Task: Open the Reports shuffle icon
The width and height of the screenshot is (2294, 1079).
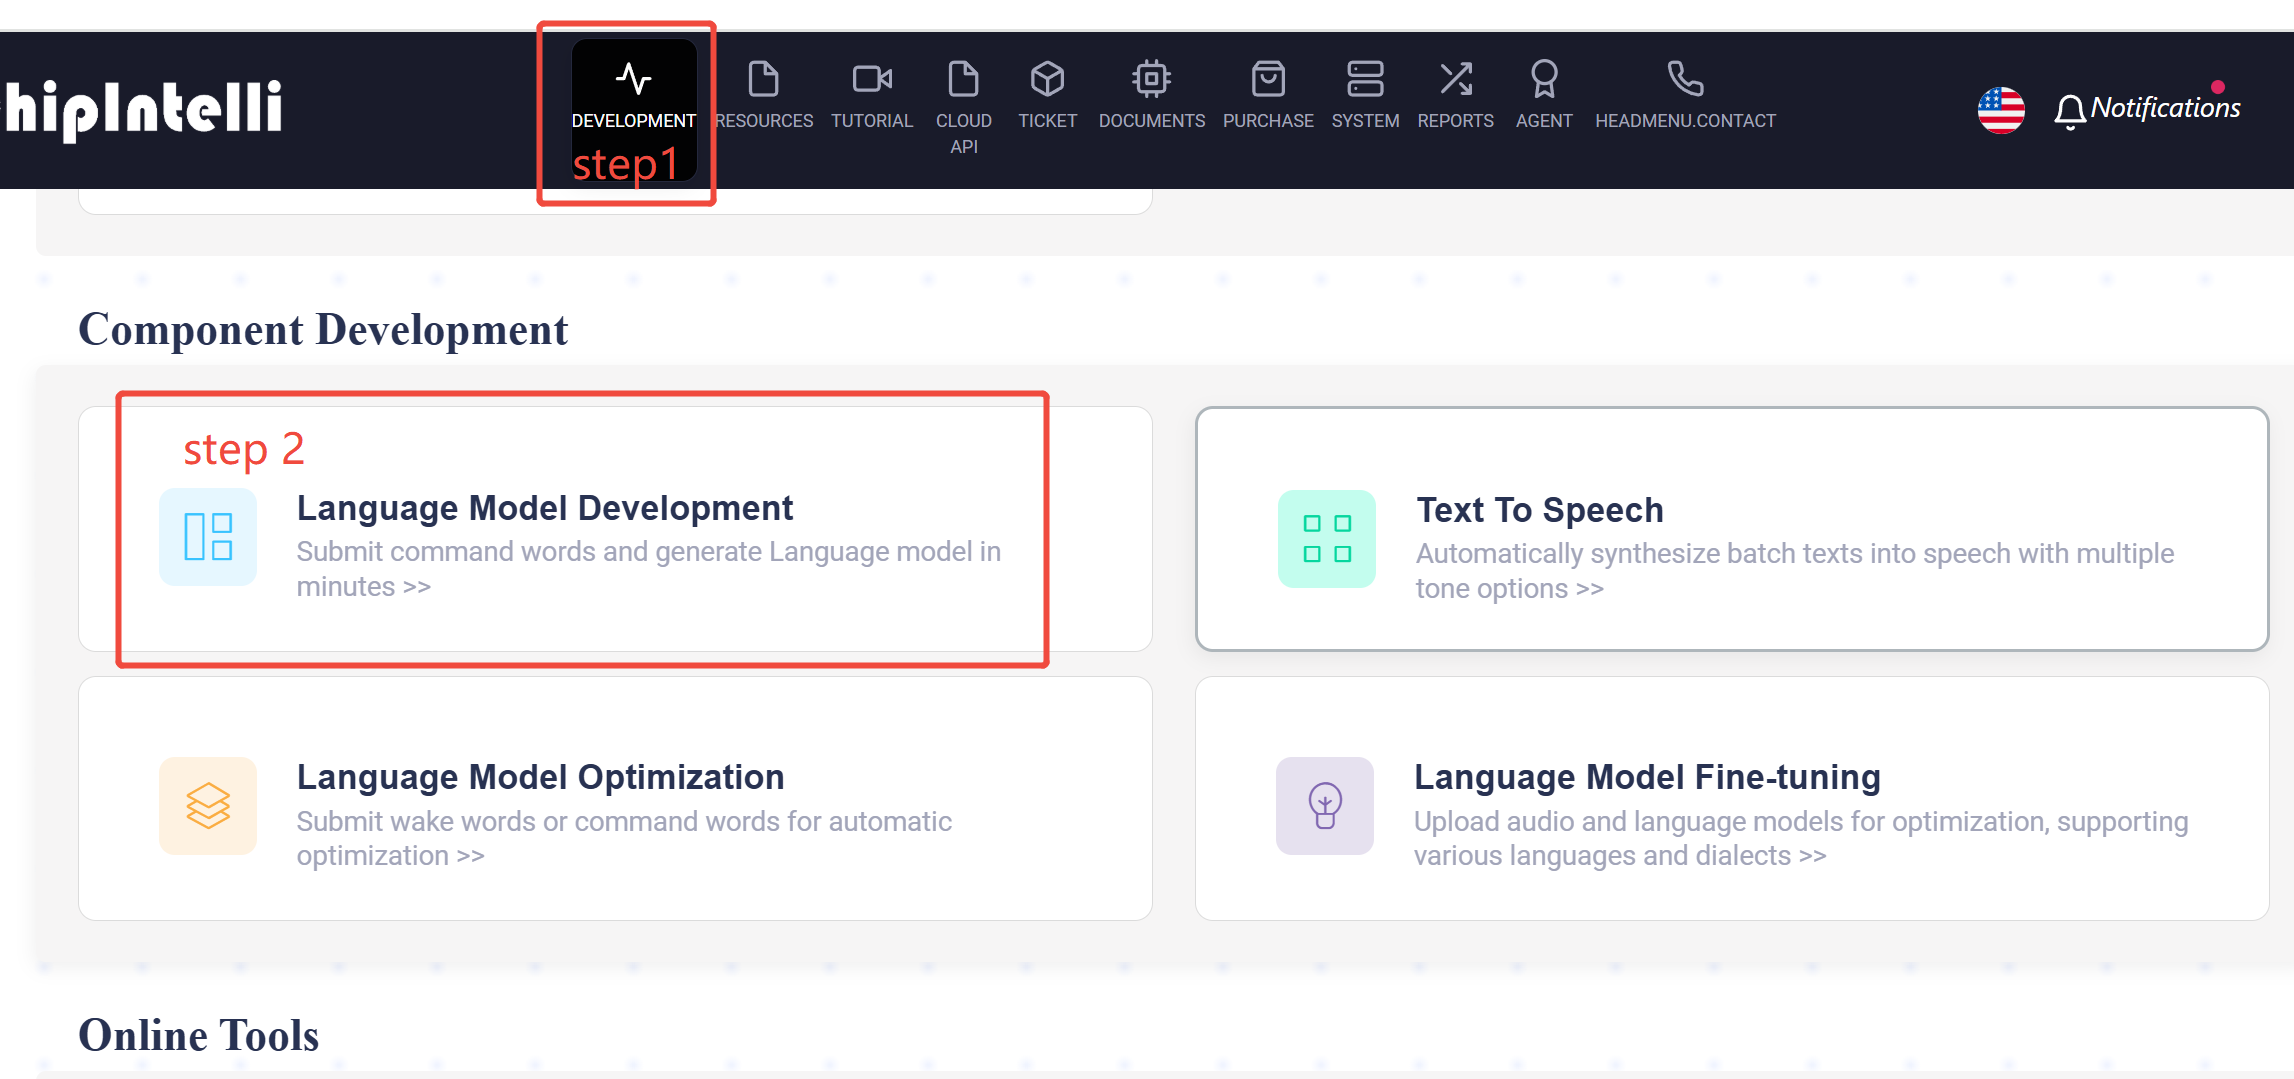Action: pyautogui.click(x=1455, y=79)
